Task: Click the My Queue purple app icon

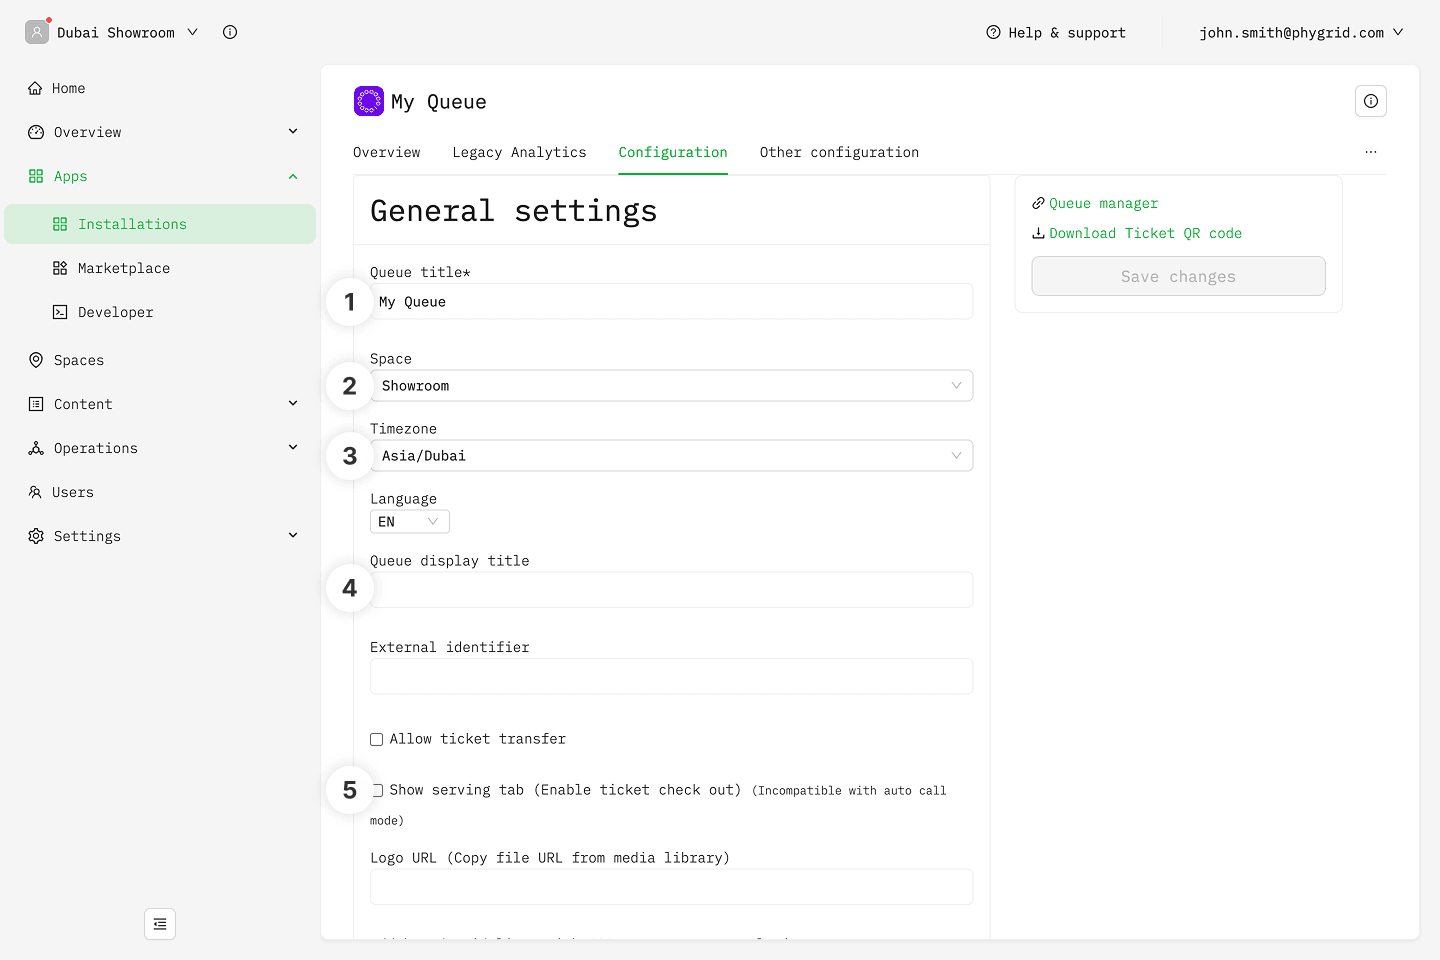Action: 369,101
